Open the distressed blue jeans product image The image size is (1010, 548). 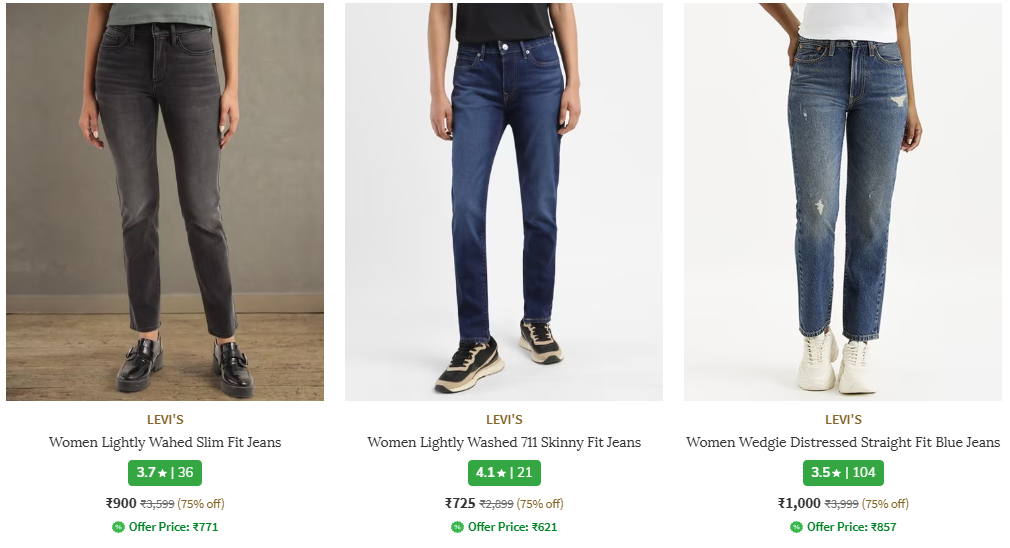(842, 200)
